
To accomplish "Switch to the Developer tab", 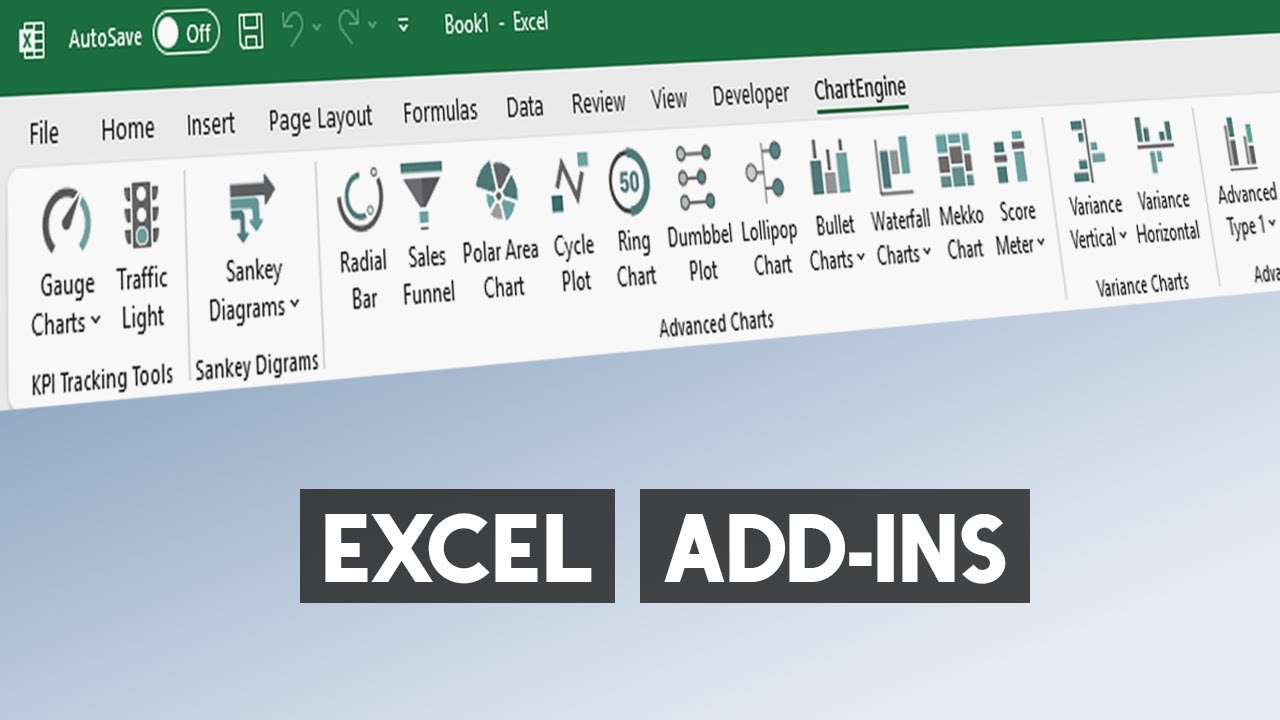I will tap(750, 95).
